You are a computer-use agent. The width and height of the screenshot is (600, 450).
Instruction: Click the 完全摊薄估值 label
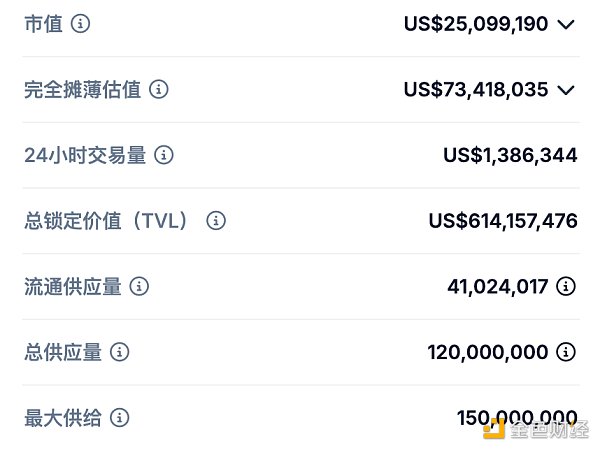(x=83, y=89)
